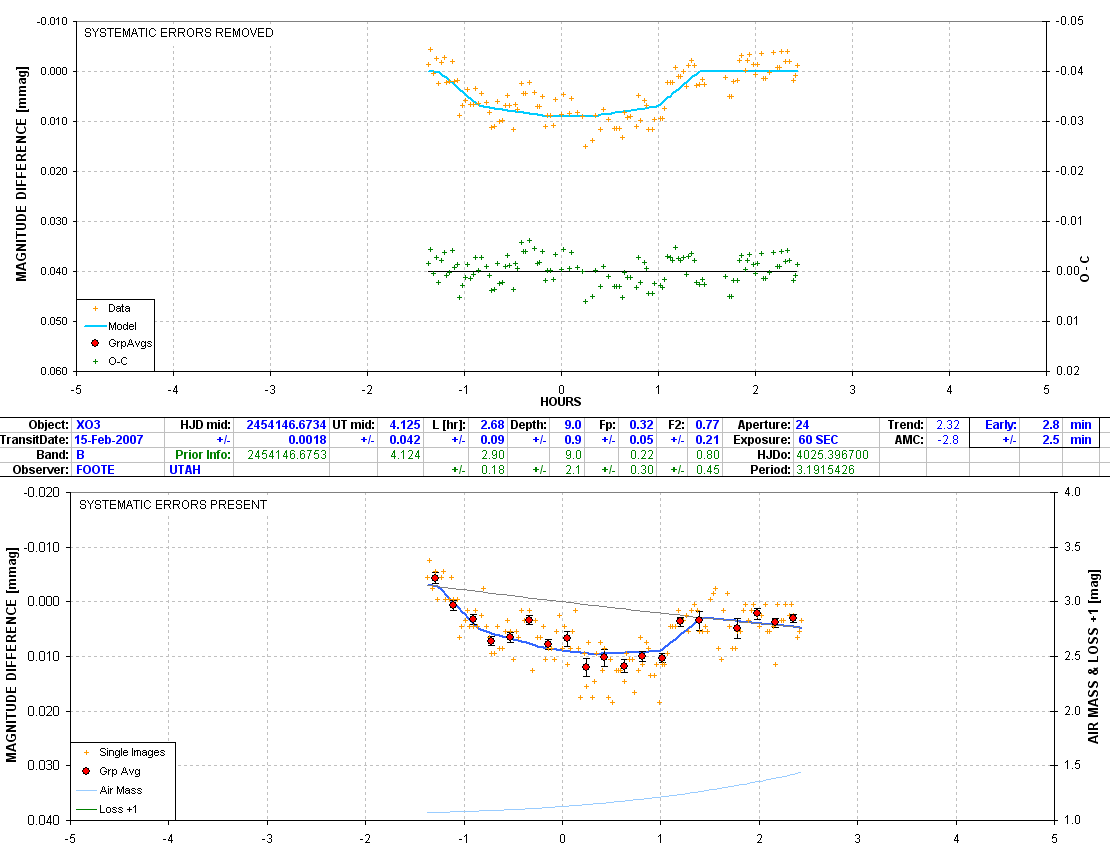Select the Aperture value 24
This screenshot has width=1110, height=849.
pyautogui.click(x=802, y=425)
